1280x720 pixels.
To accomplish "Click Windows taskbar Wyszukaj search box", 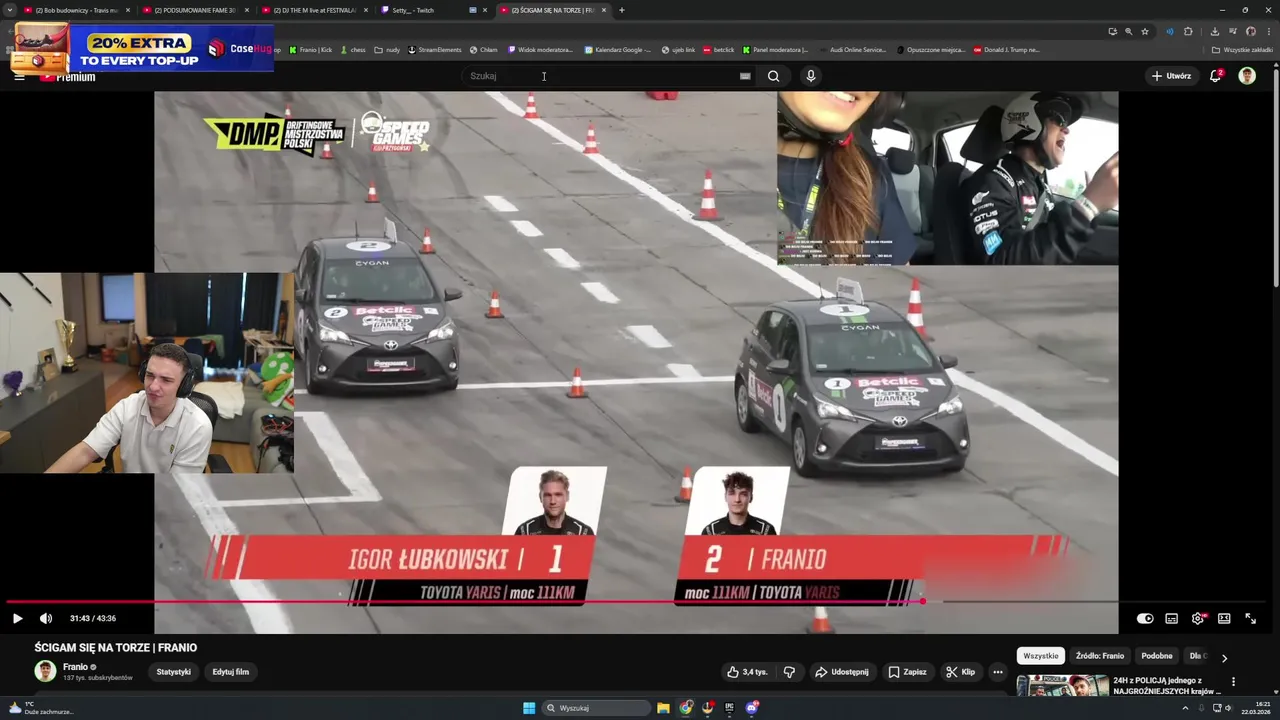I will (x=597, y=708).
